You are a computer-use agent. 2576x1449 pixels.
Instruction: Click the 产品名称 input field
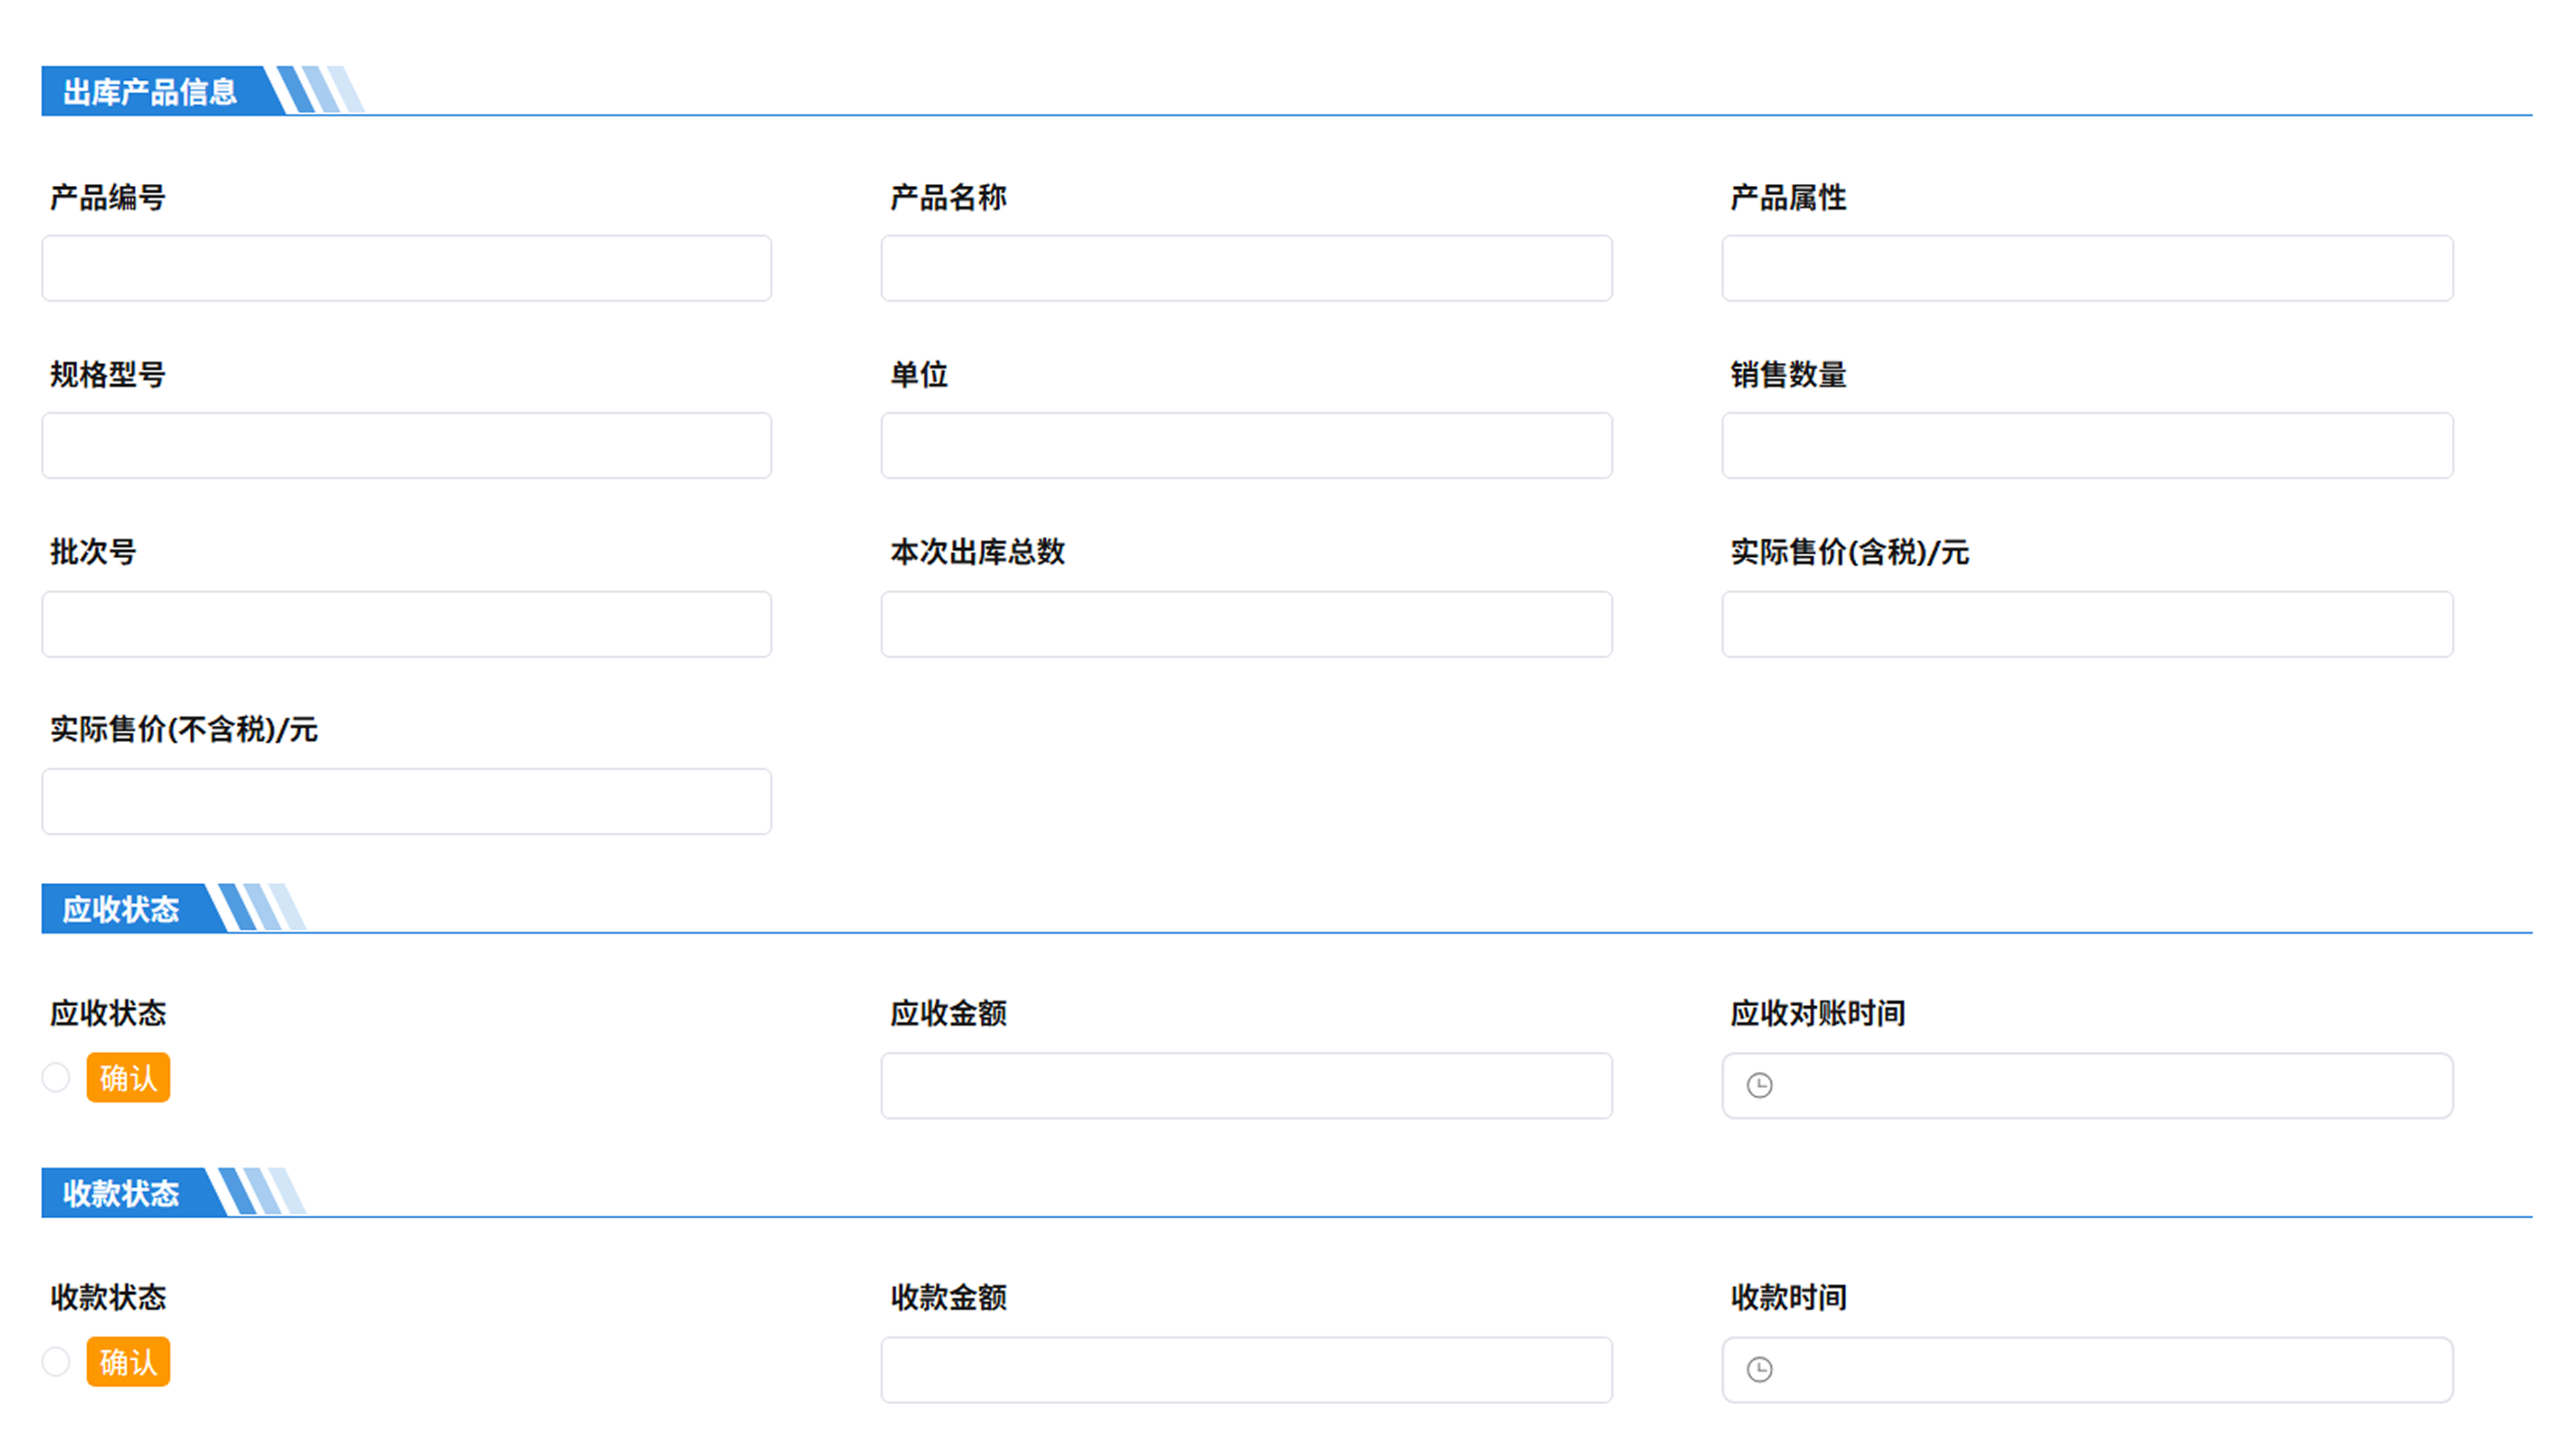click(1246, 268)
